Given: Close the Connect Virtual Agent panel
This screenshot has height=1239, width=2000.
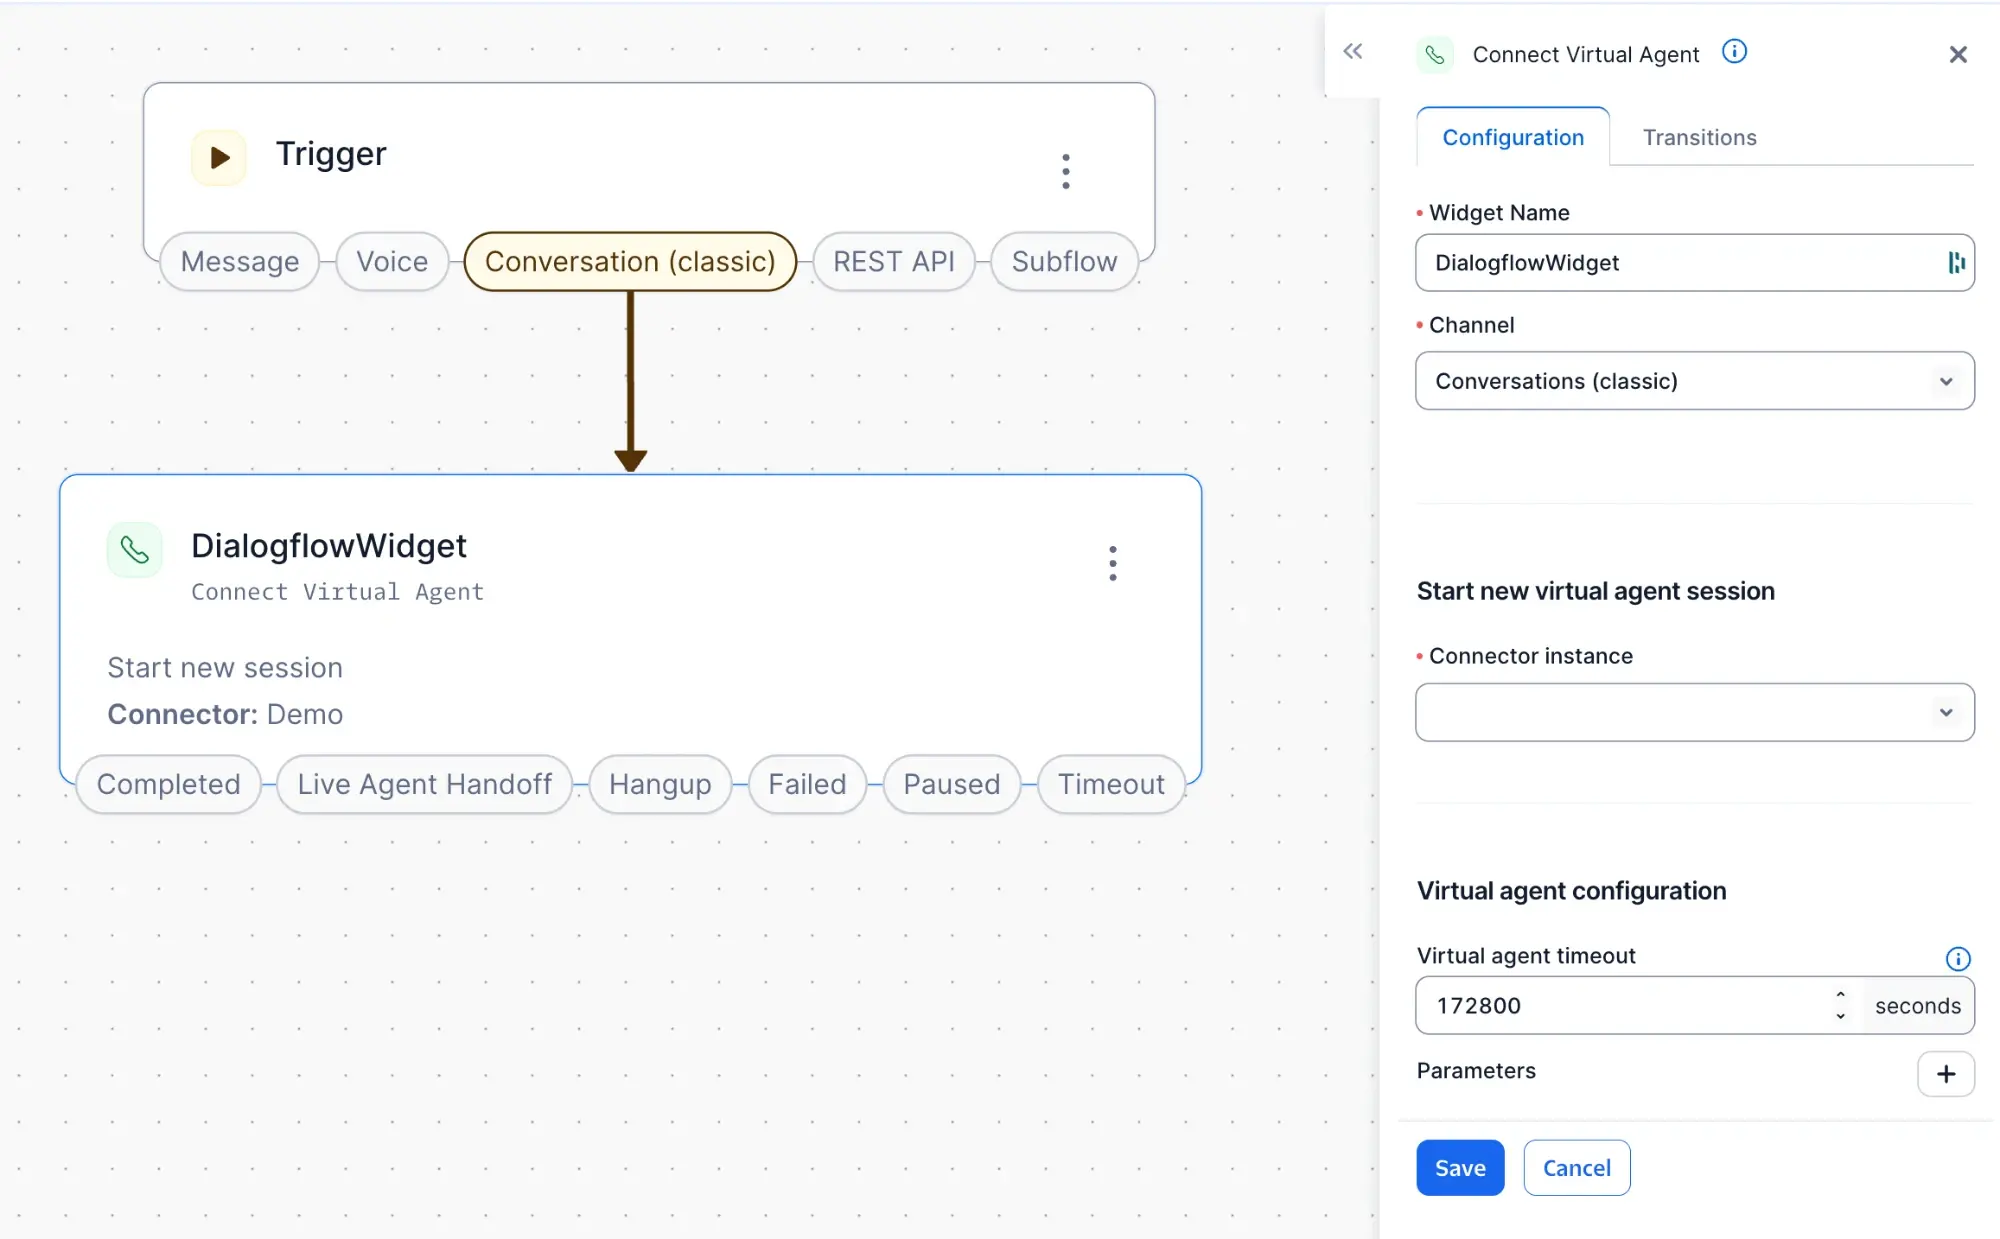Looking at the screenshot, I should pyautogui.click(x=1958, y=54).
